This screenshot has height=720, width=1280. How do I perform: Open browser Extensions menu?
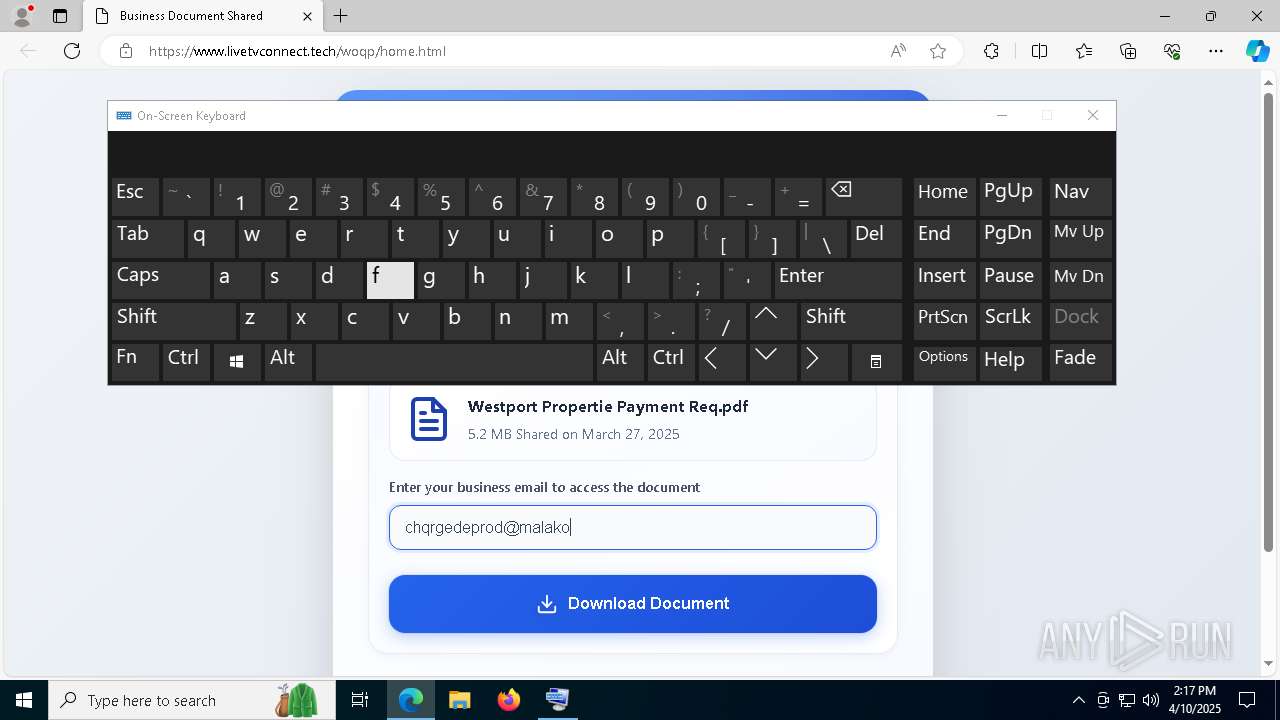[x=991, y=51]
